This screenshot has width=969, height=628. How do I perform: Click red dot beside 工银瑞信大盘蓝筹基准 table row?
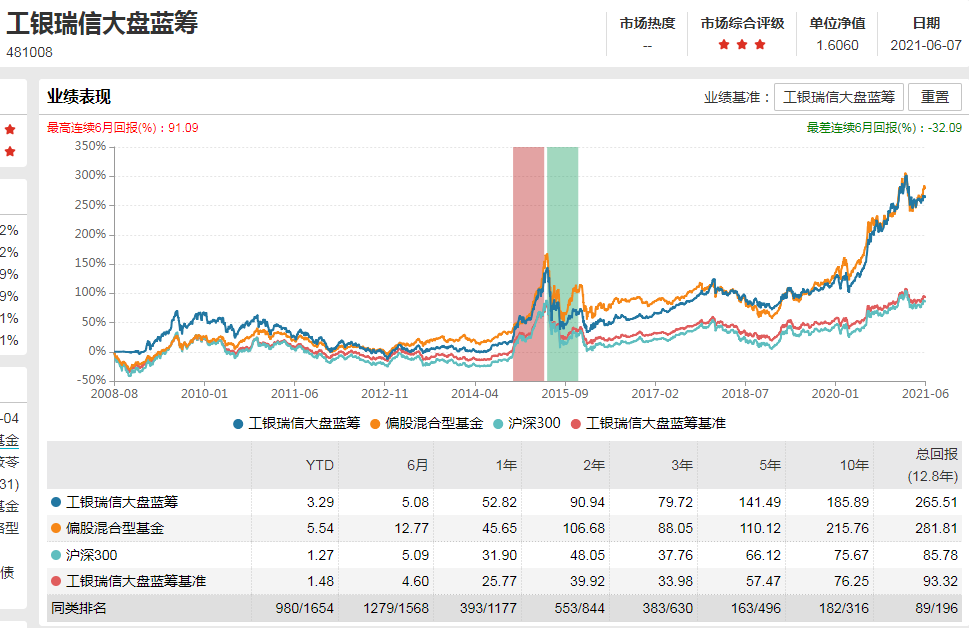pyautogui.click(x=56, y=580)
